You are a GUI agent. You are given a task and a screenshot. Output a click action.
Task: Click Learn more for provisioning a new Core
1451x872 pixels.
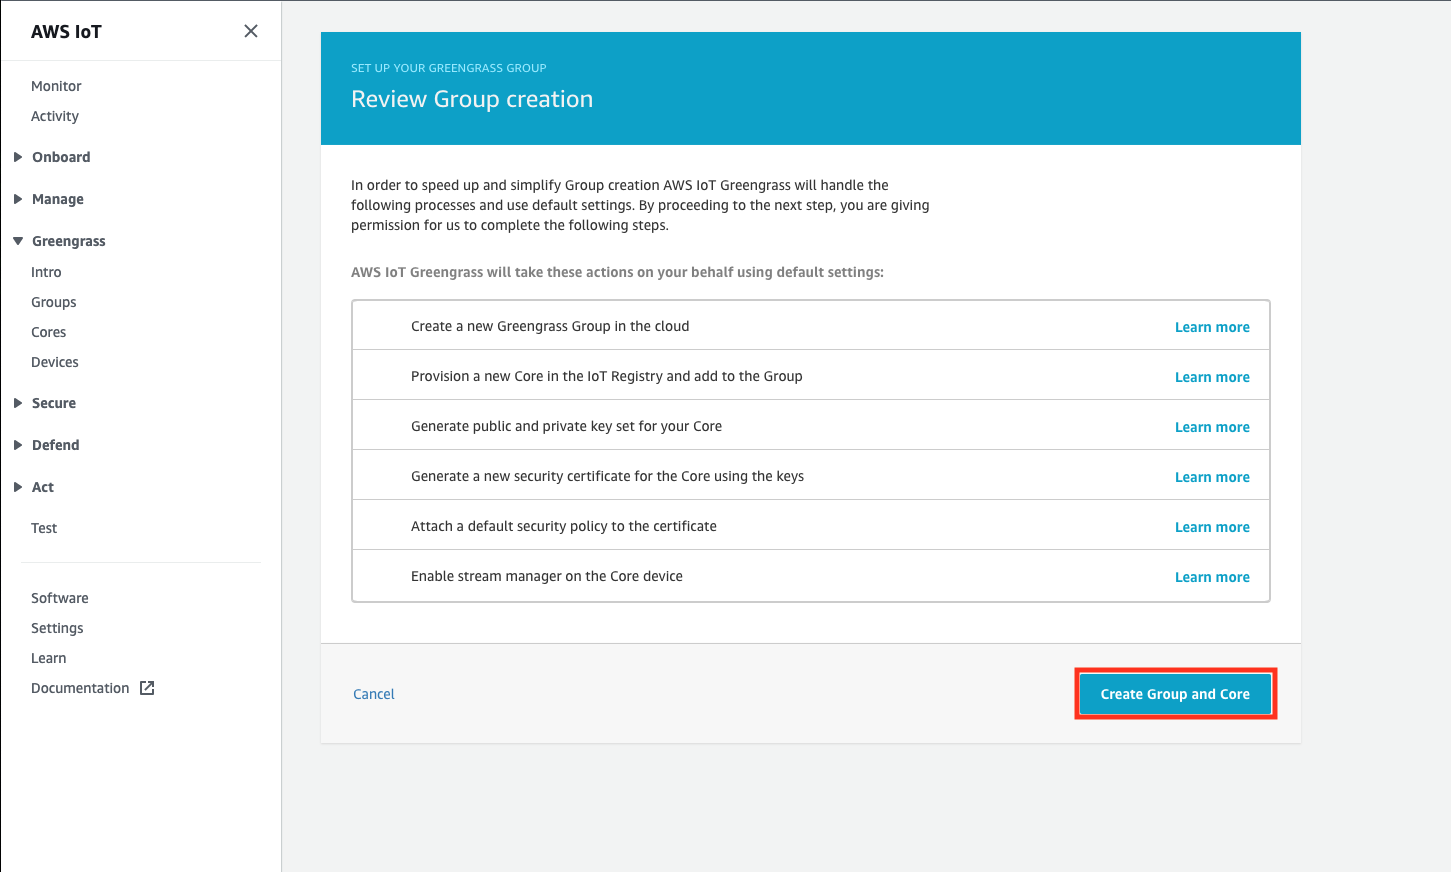point(1212,377)
